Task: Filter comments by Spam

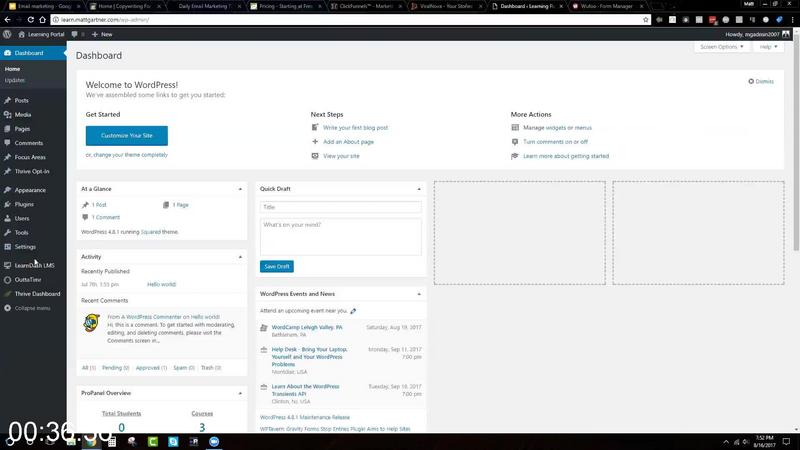Action: [184, 368]
